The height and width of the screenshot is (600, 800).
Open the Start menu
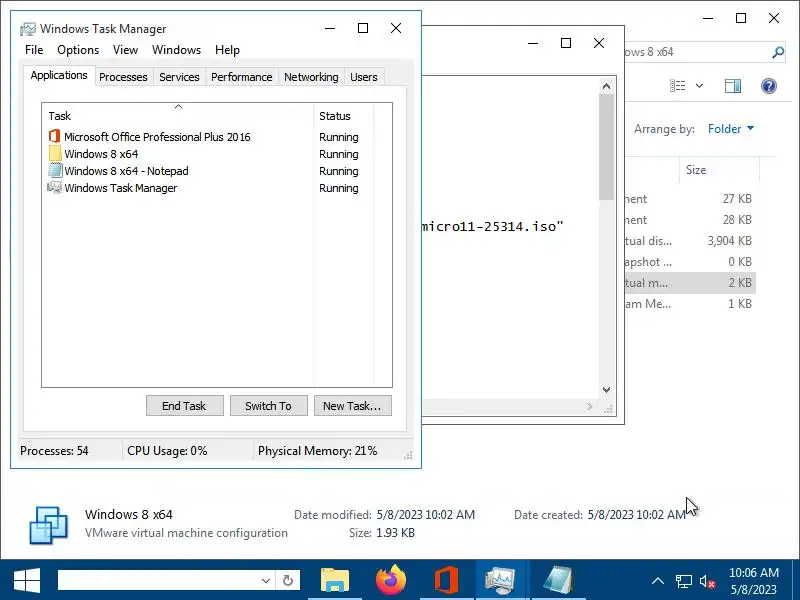tap(27, 580)
